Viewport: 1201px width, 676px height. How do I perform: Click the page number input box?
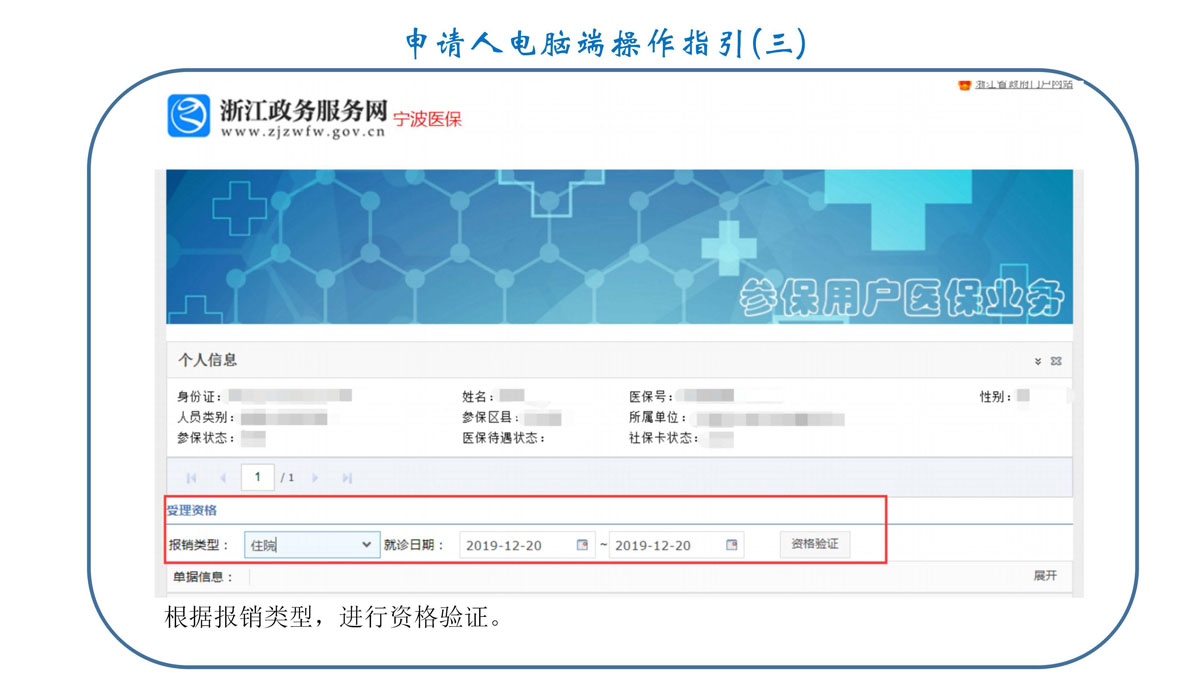[x=258, y=477]
